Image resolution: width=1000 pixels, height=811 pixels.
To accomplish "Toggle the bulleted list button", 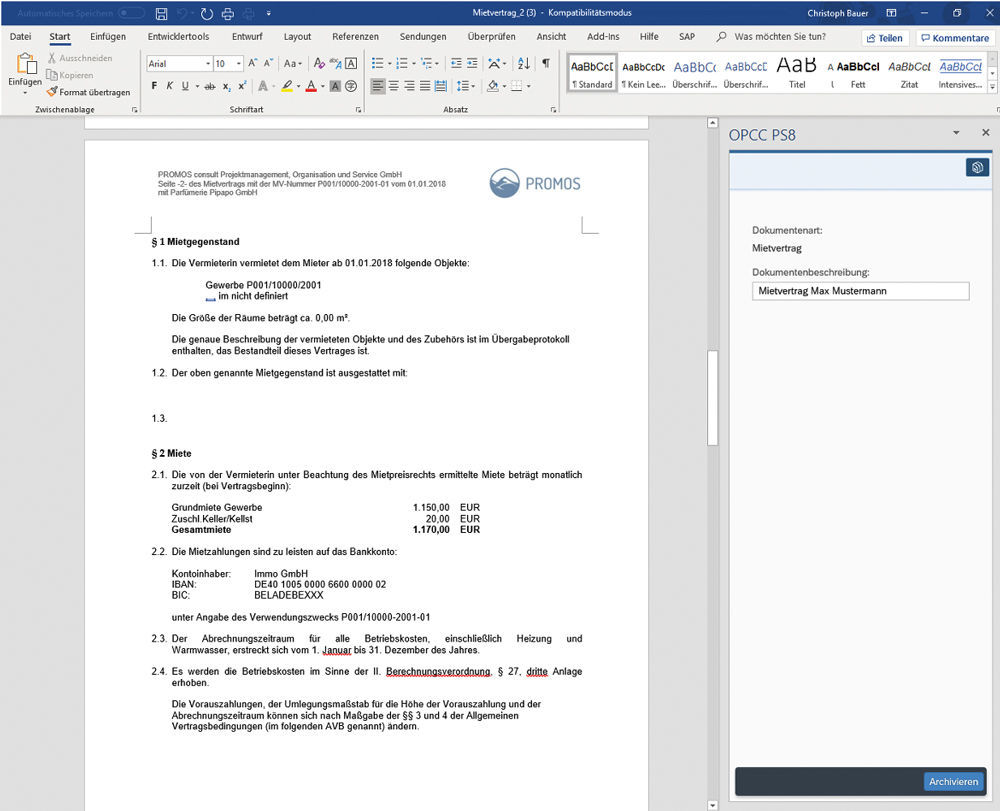I will tap(377, 63).
